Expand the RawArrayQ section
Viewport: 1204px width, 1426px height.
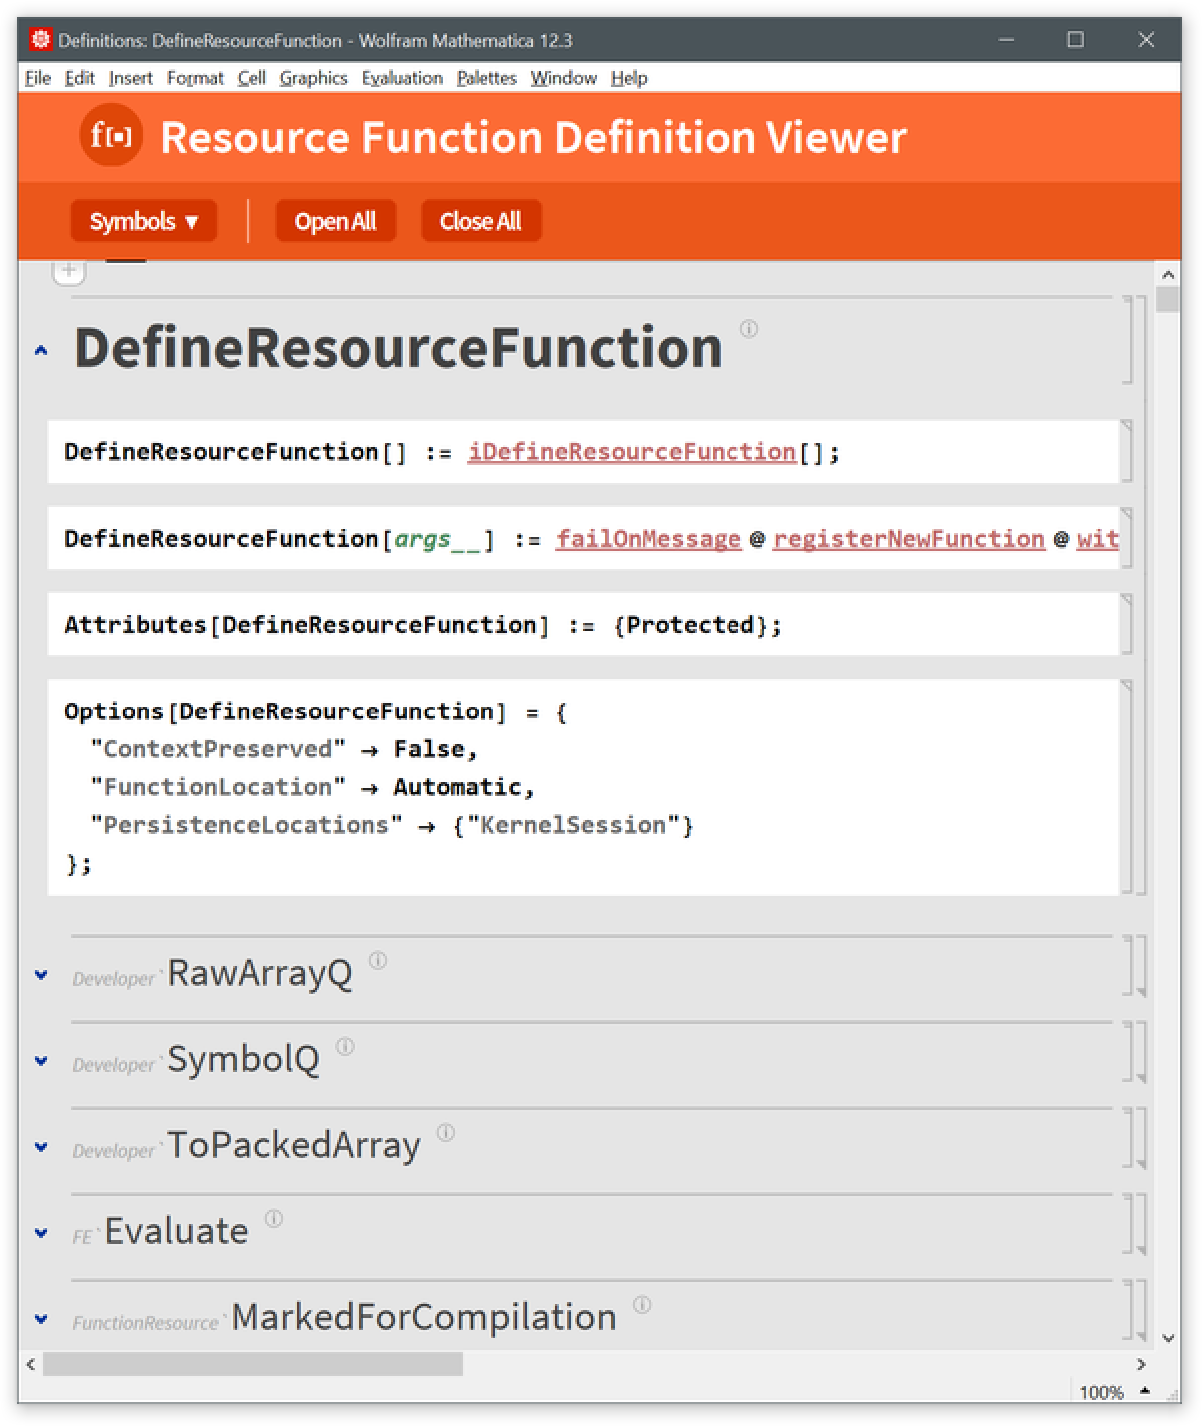(x=41, y=974)
